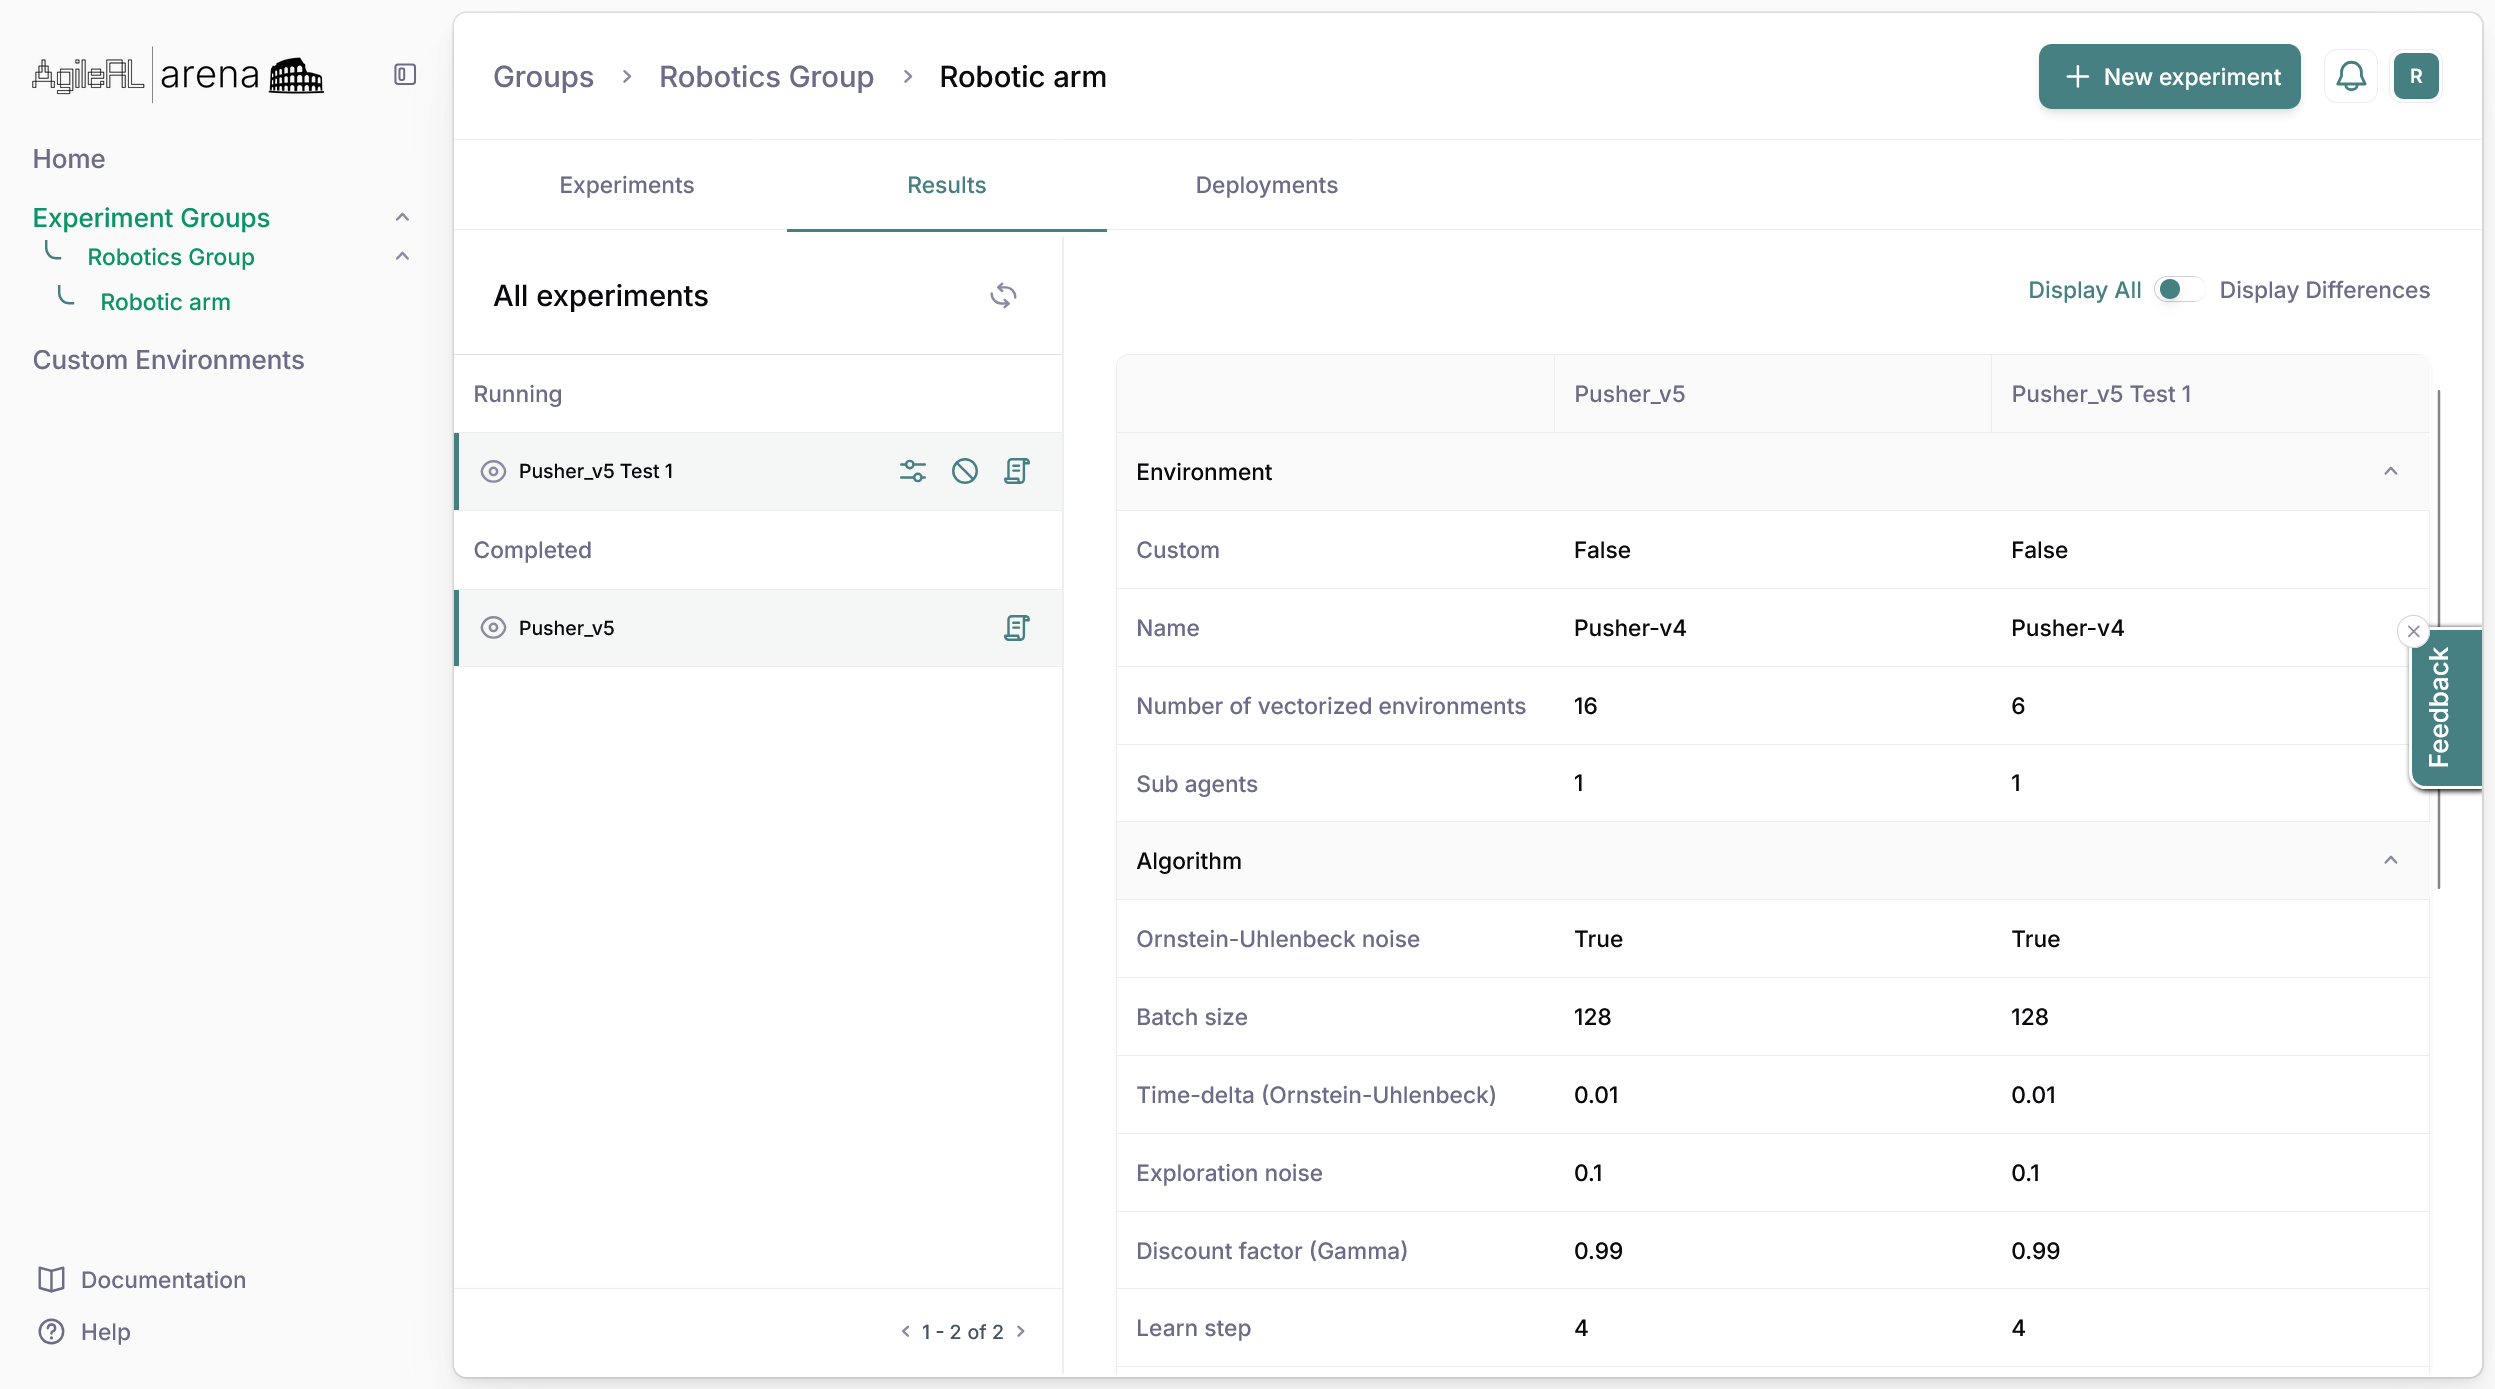Image resolution: width=2495 pixels, height=1389 pixels.
Task: Refresh the All experiments list
Action: pyautogui.click(x=1003, y=296)
